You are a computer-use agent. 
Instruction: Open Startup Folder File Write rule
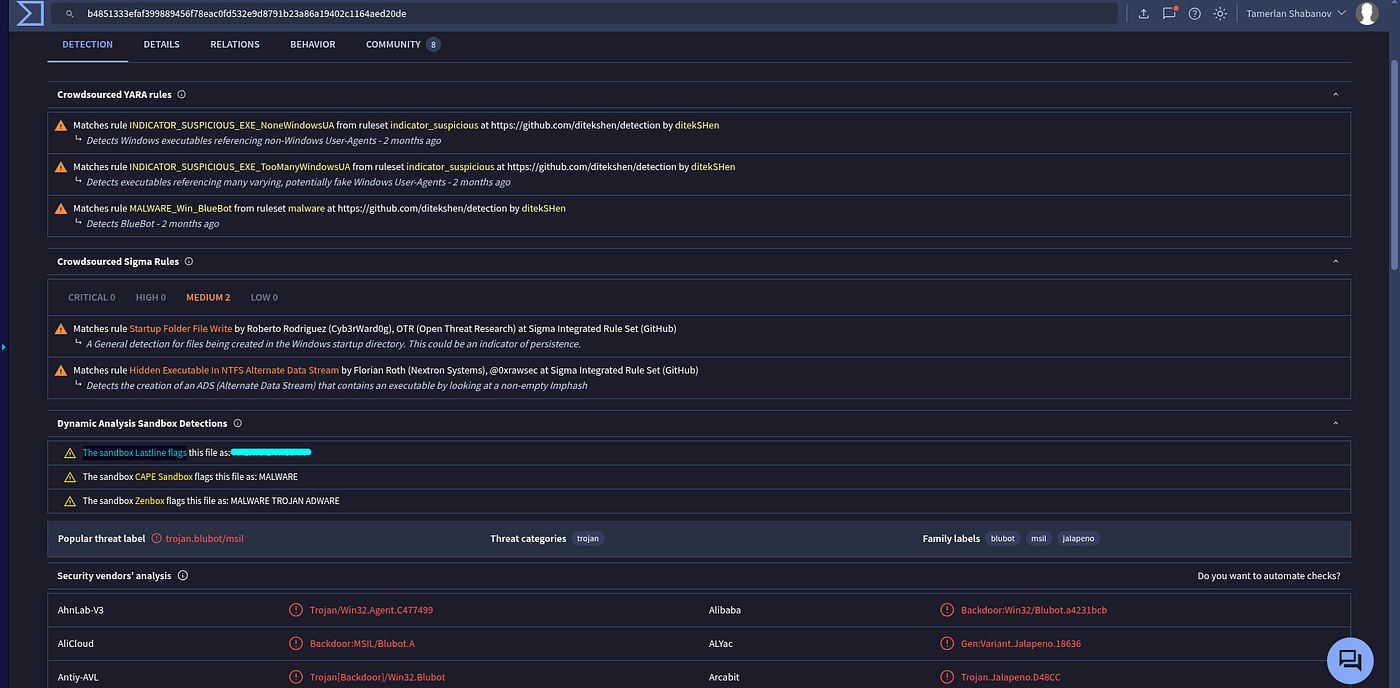coord(180,329)
